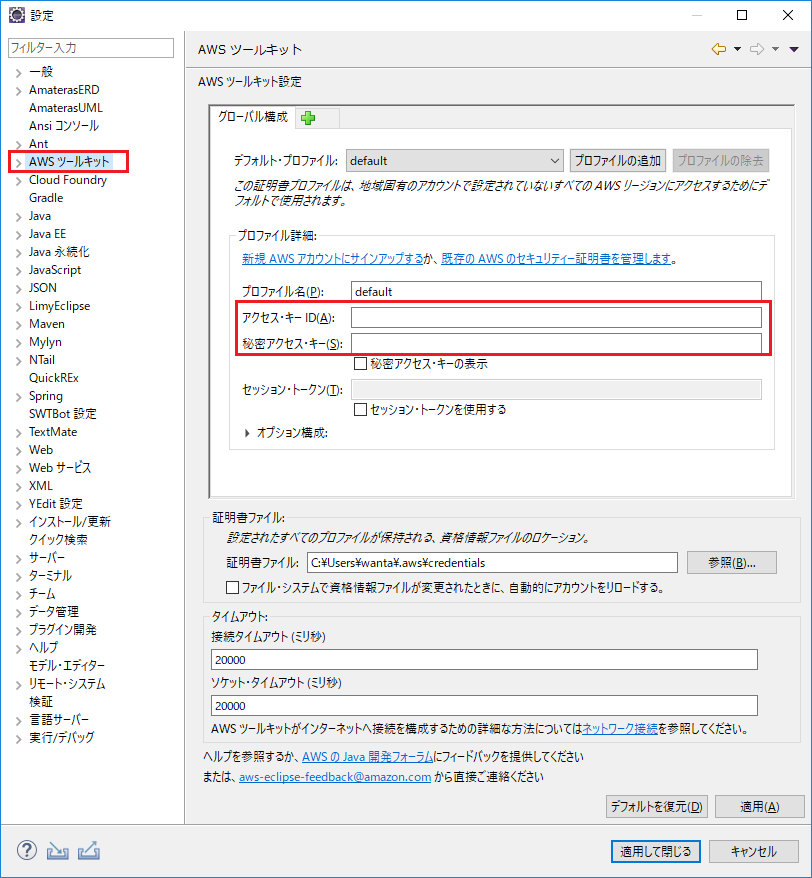Select Mylyn in the tree

pos(45,342)
